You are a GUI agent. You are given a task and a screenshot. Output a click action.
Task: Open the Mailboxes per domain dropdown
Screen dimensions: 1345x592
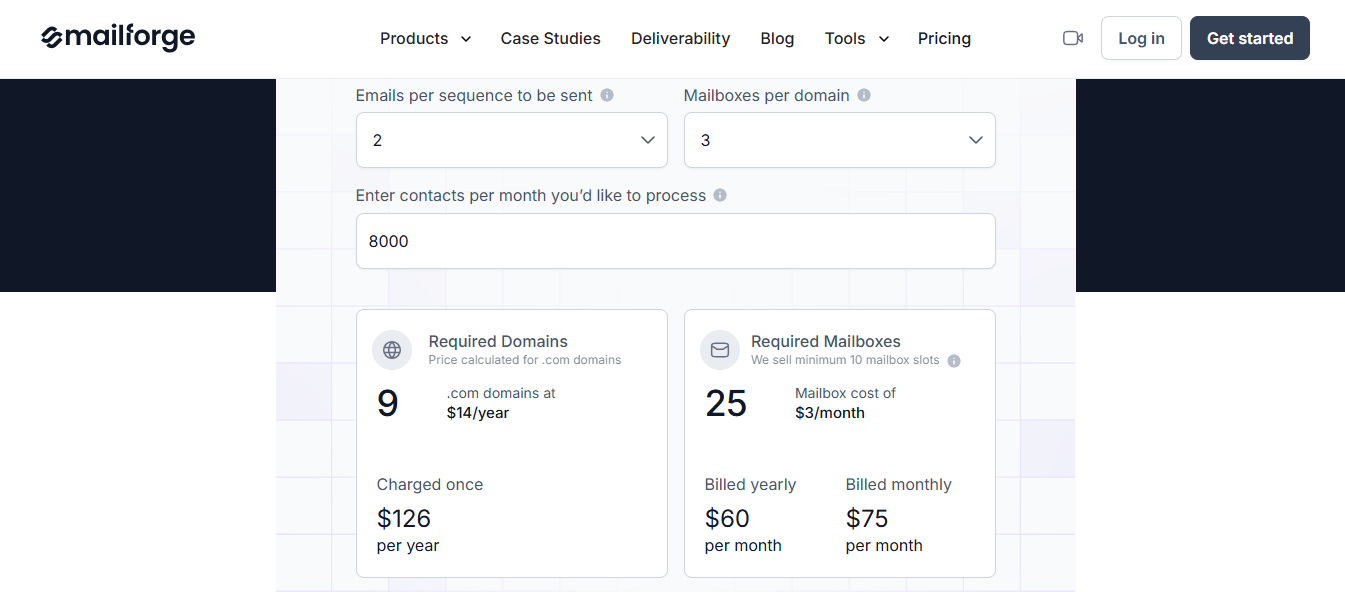tap(840, 140)
